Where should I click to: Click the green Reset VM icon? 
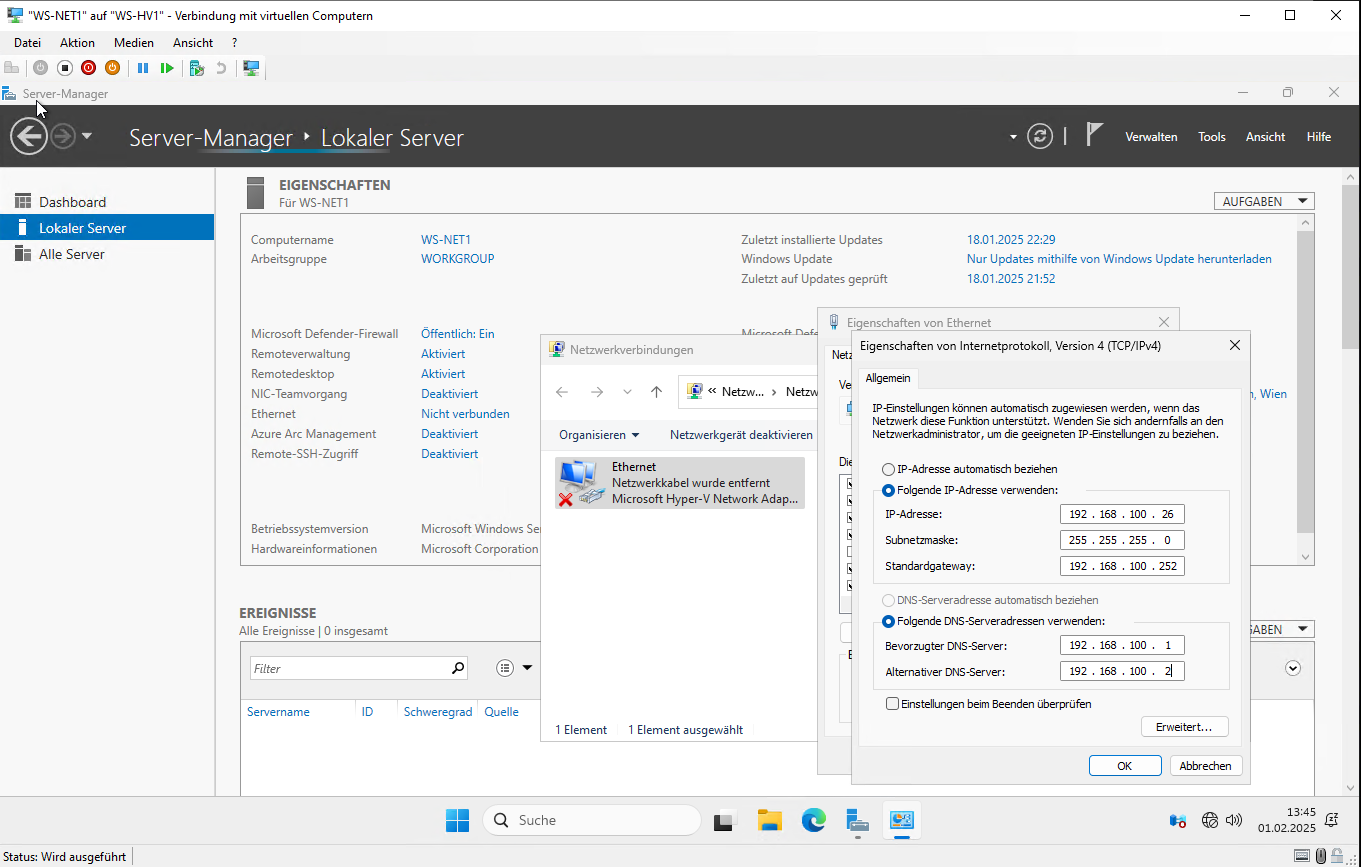click(167, 68)
